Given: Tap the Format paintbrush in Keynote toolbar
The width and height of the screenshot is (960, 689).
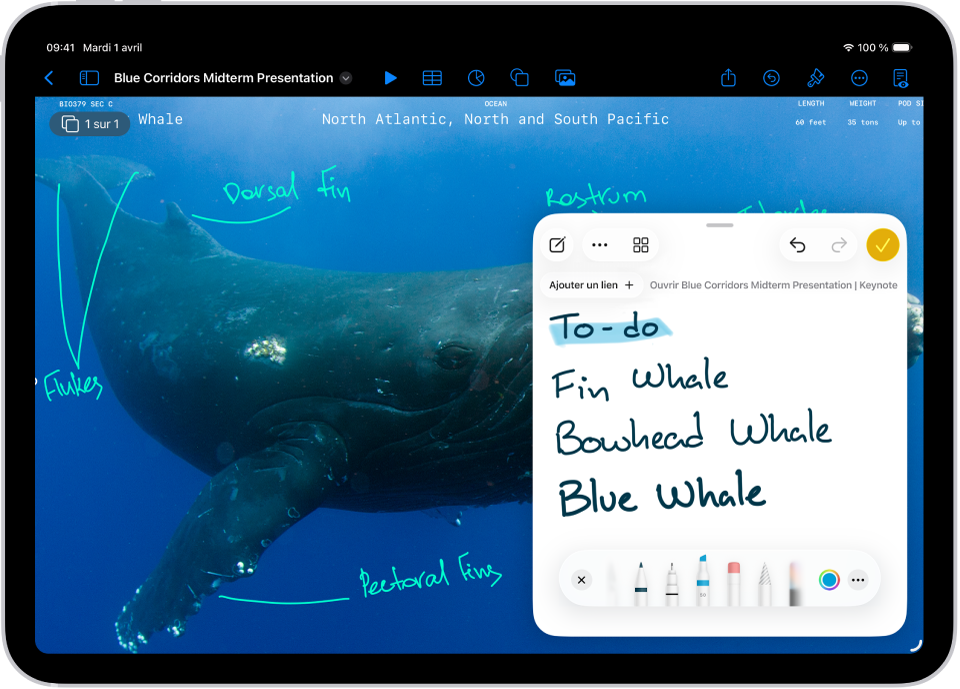Looking at the screenshot, I should pos(816,77).
